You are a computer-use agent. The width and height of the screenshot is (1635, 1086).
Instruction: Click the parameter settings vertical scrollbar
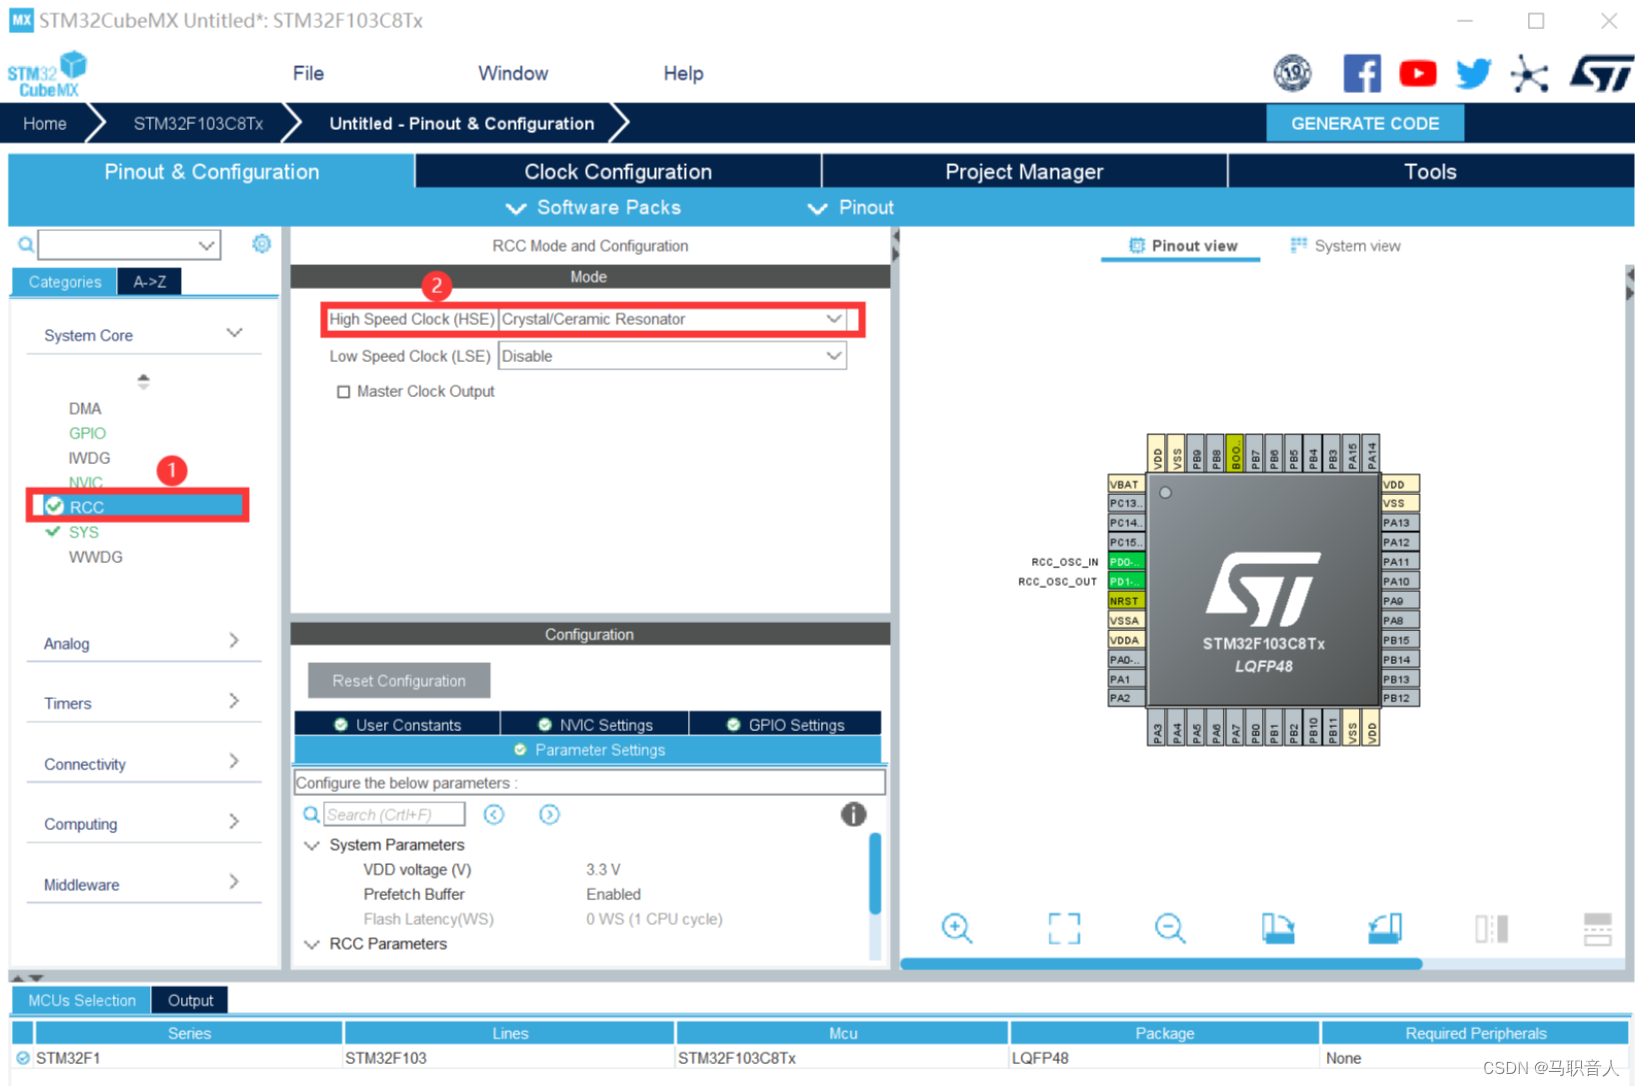pos(875,873)
